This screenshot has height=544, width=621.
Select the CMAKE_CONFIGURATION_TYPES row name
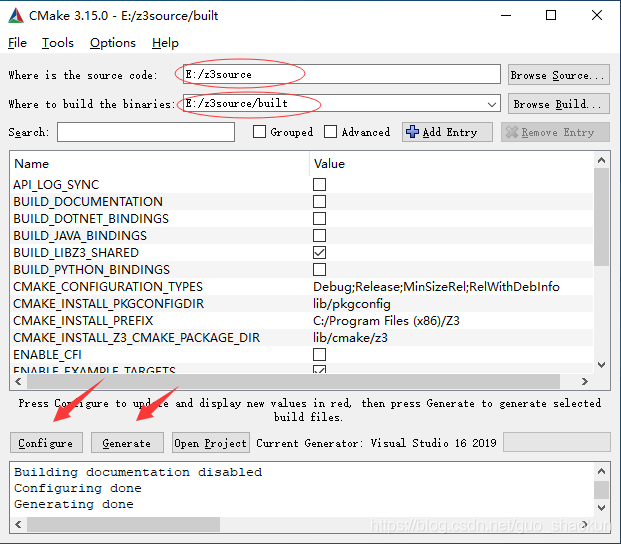click(x=108, y=287)
